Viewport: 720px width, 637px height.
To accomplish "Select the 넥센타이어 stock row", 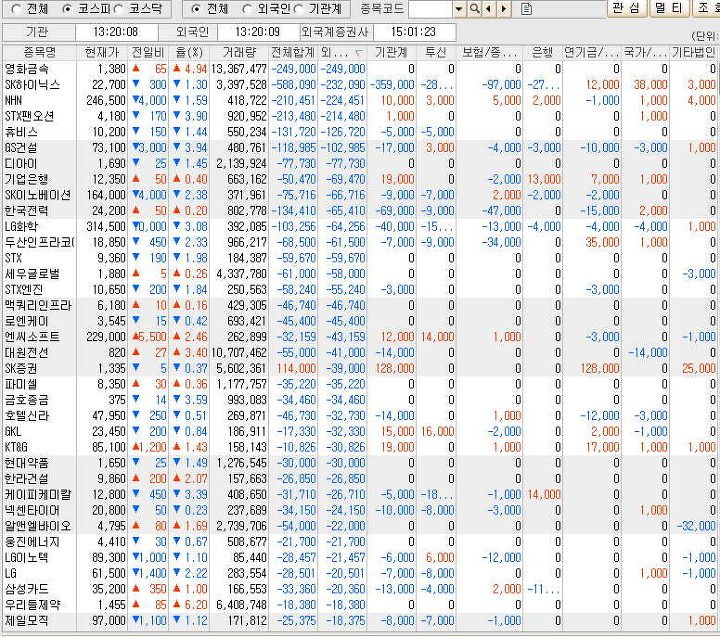I will (x=360, y=510).
